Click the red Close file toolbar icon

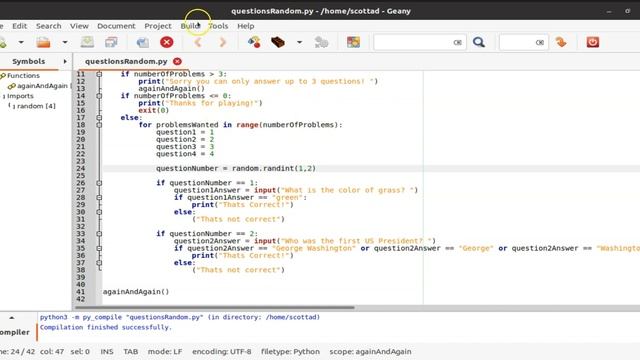tap(167, 42)
